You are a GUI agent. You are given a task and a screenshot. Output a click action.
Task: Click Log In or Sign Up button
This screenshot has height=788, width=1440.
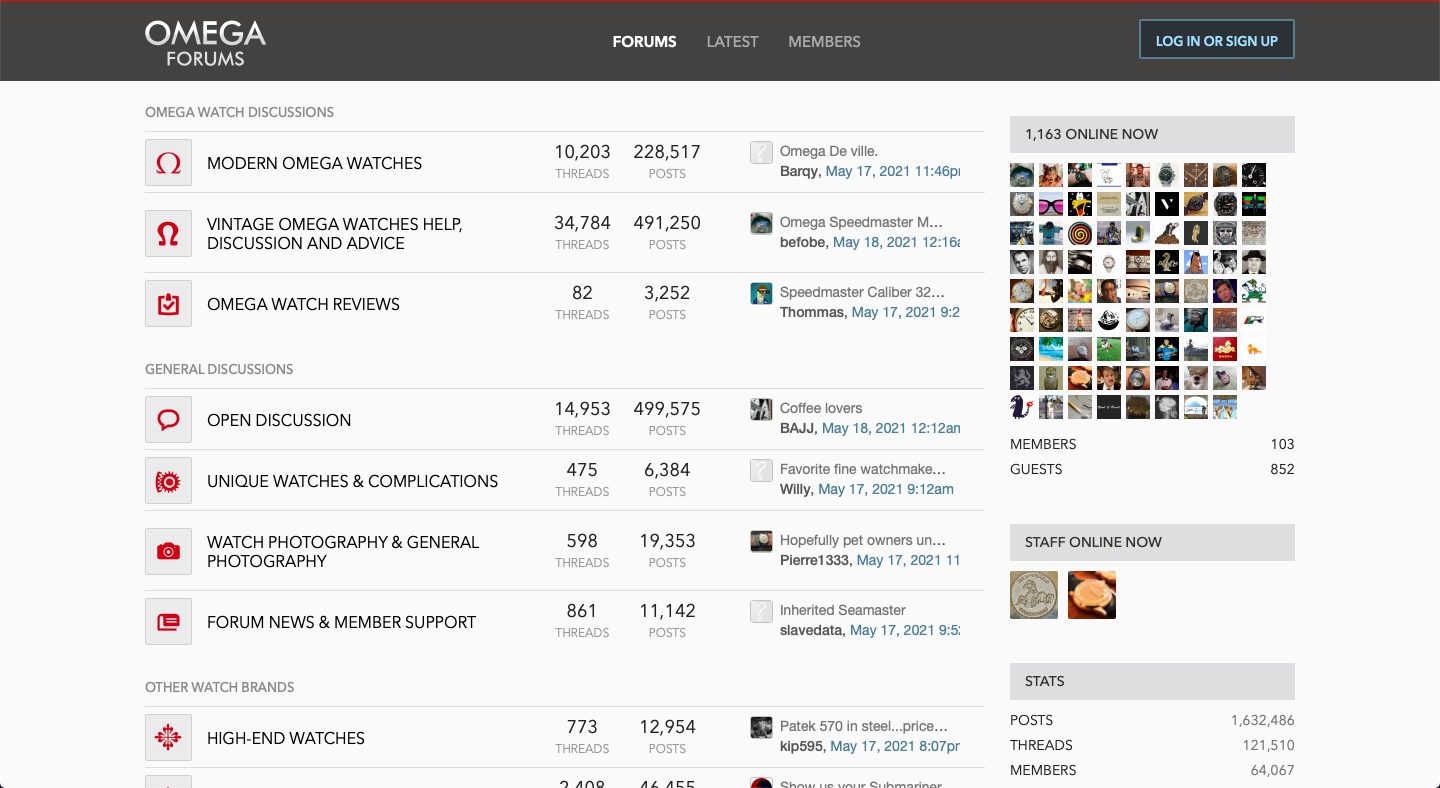tap(1217, 40)
